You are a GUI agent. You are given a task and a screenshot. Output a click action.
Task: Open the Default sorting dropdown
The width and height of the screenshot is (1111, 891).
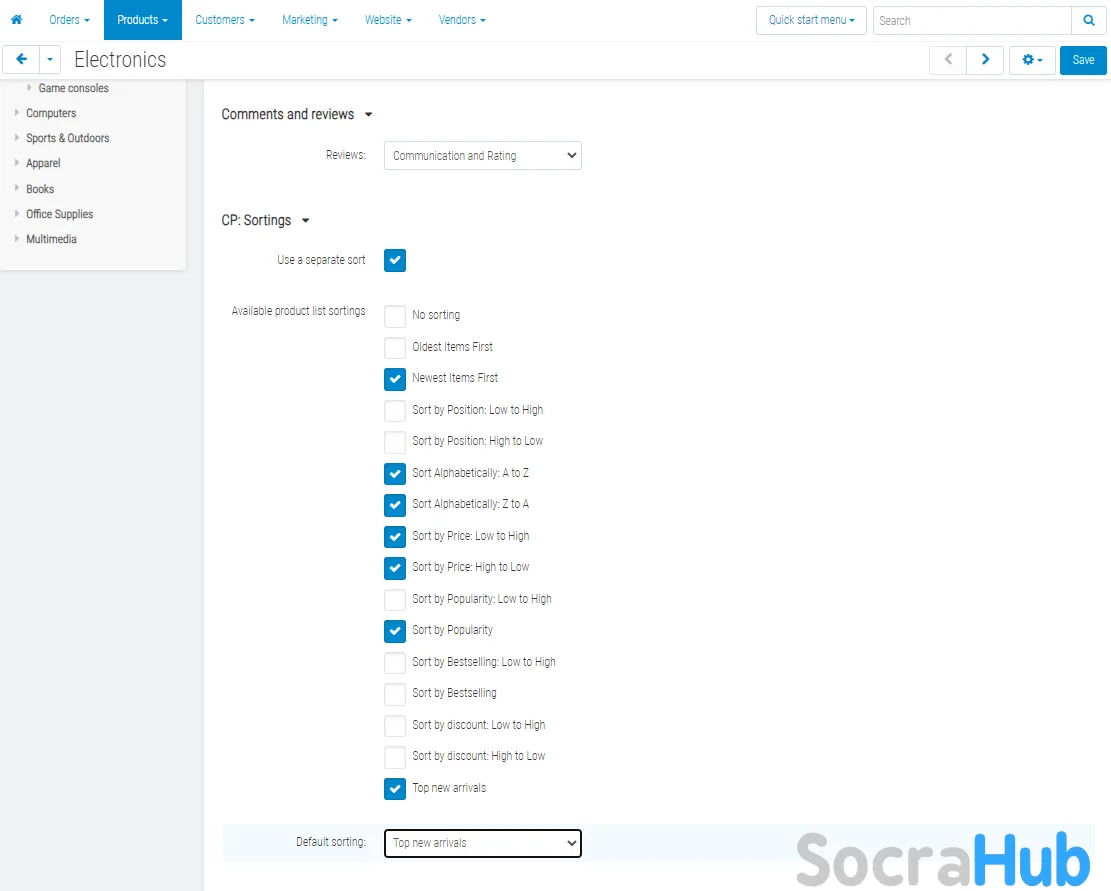(482, 843)
